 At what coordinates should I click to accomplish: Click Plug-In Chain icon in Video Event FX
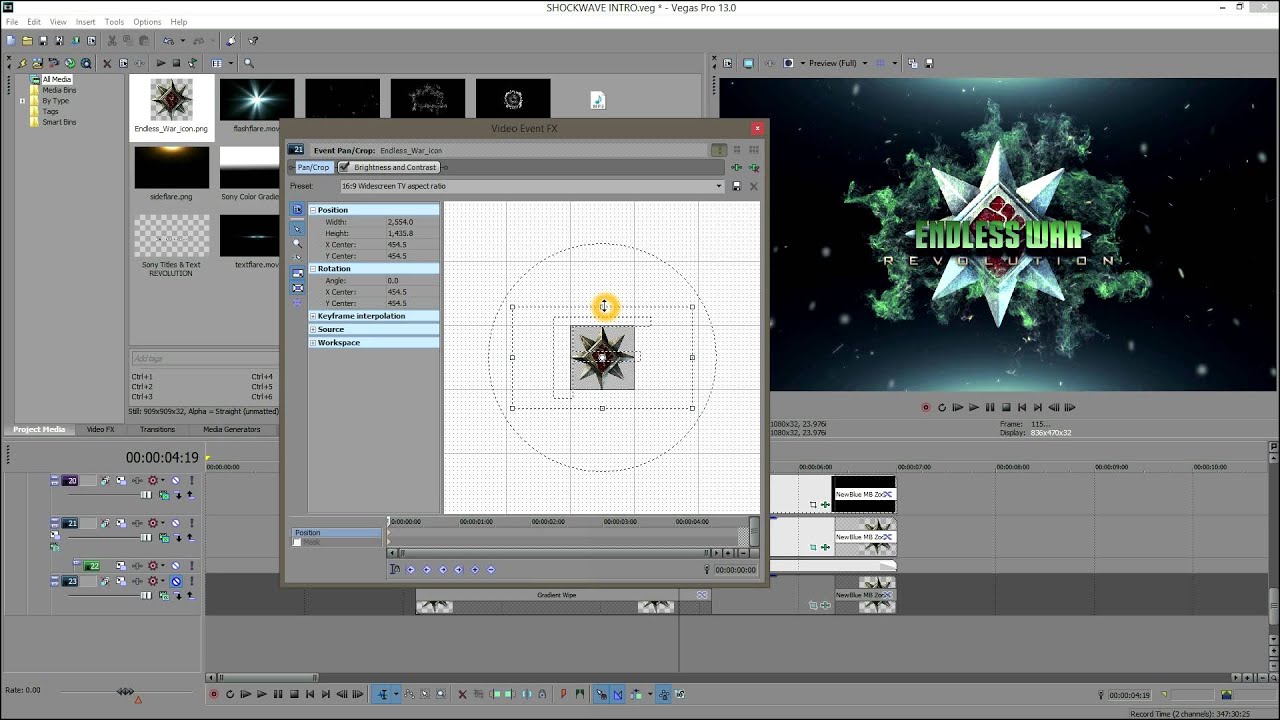(736, 167)
